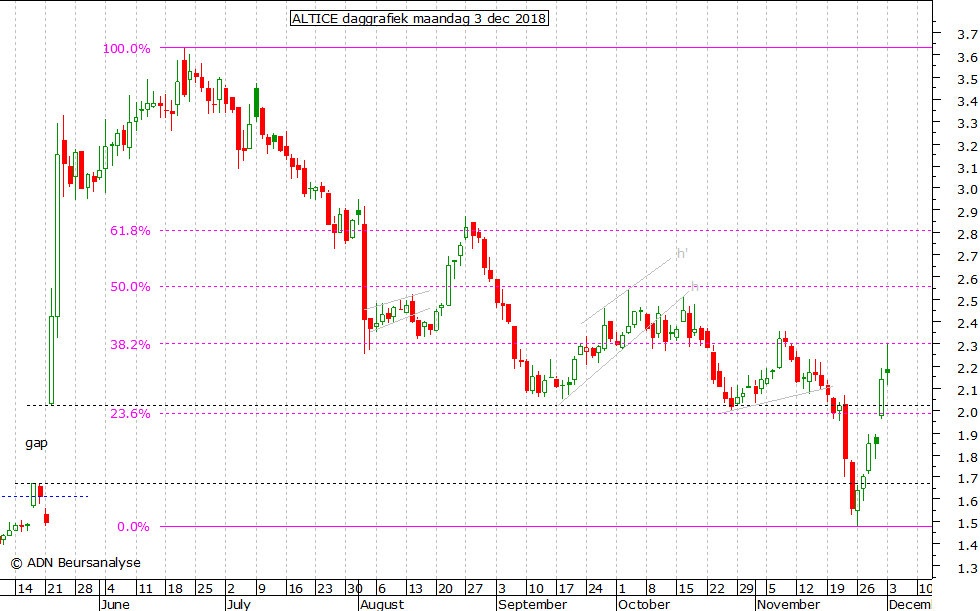
Task: Click the date label 25 on the time axis
Action: coord(205,589)
